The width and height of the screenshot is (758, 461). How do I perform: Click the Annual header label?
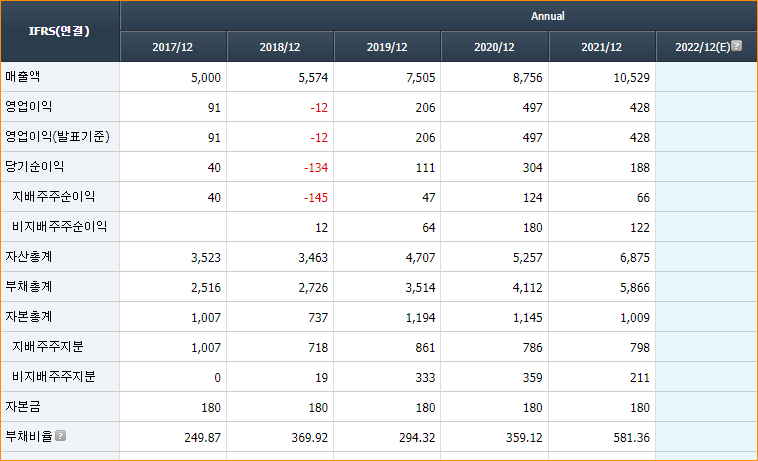[548, 16]
